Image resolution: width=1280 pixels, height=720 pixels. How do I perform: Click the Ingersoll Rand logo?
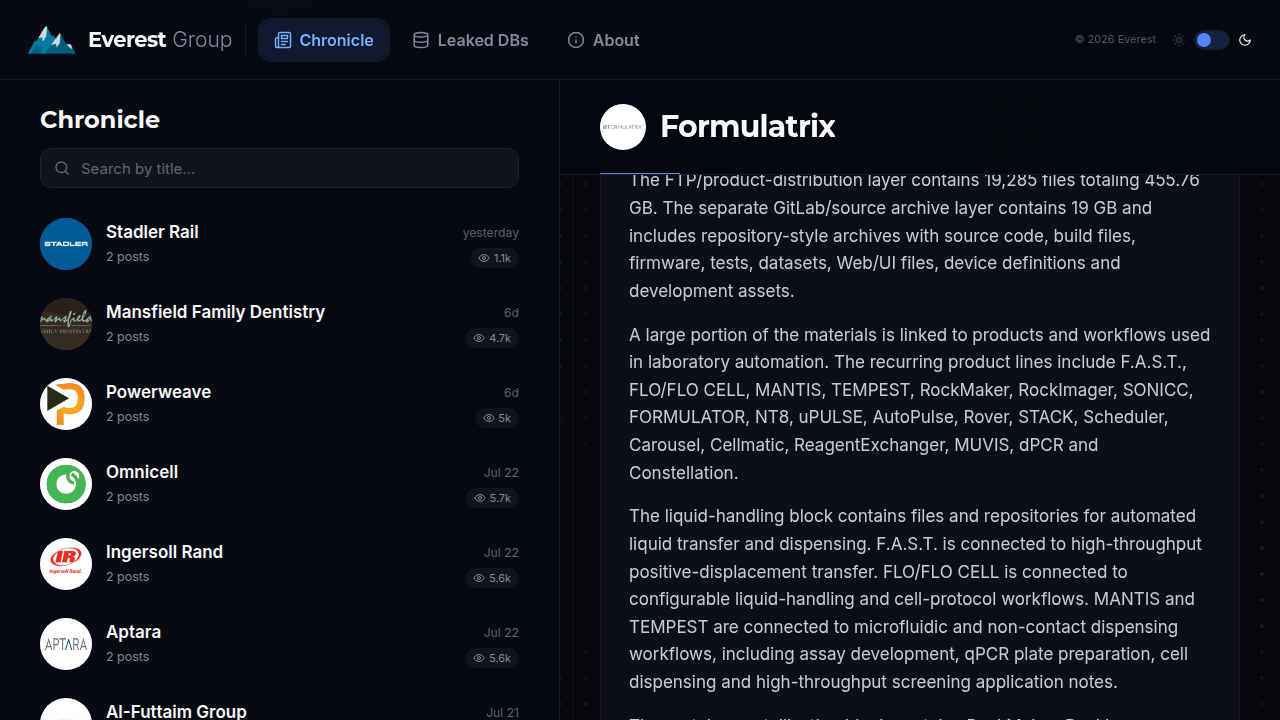point(66,564)
